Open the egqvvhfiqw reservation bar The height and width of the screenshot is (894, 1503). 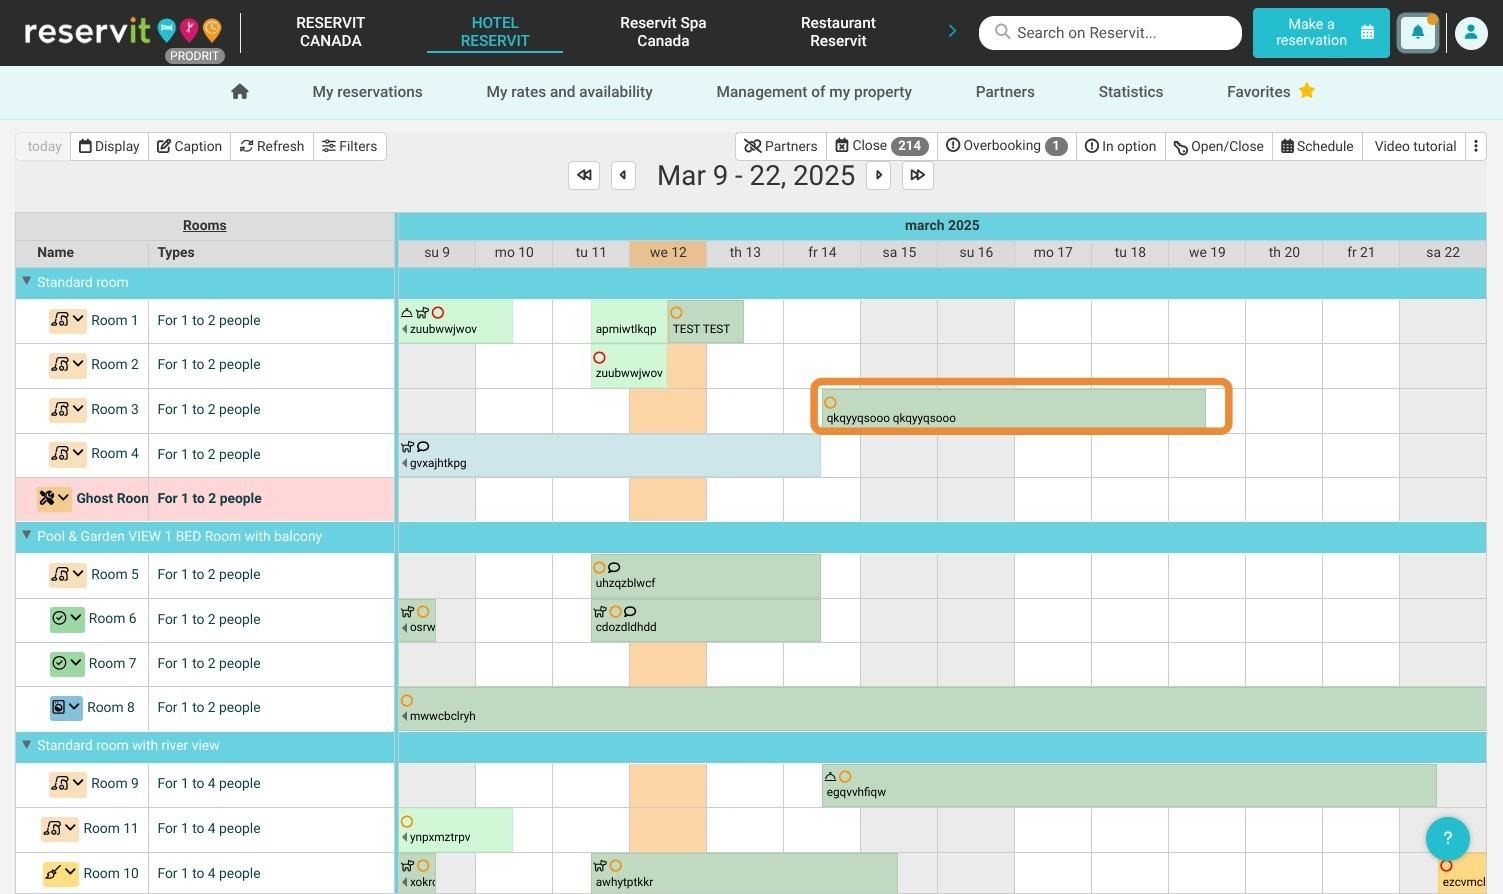pos(1129,785)
